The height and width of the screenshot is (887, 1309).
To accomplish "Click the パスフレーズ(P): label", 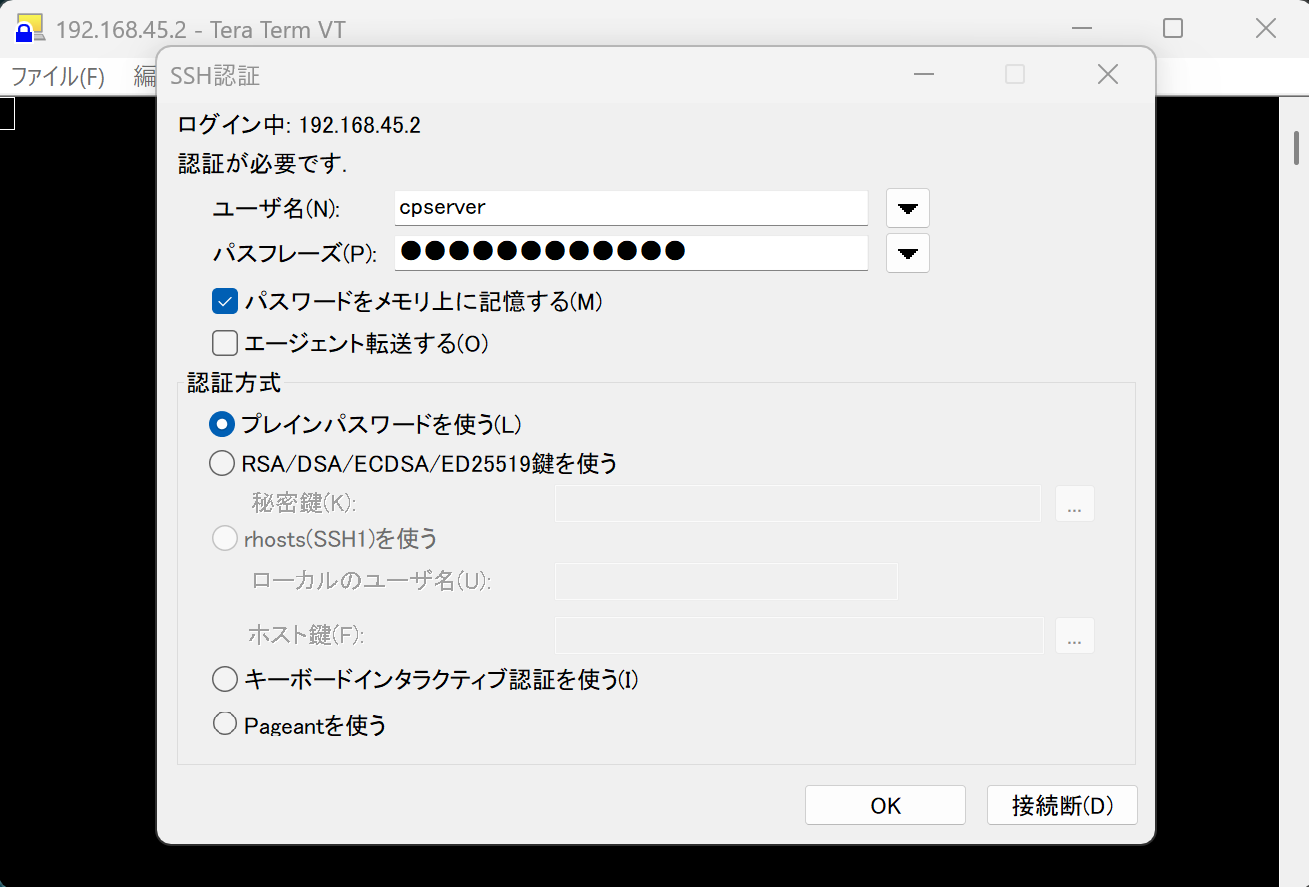I will pos(295,253).
